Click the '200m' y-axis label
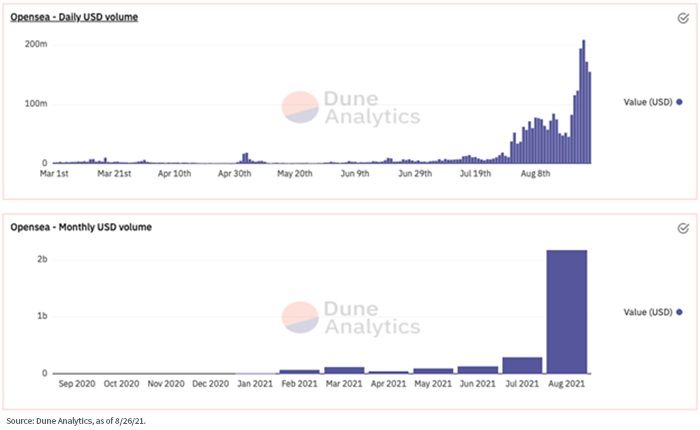 (x=36, y=44)
